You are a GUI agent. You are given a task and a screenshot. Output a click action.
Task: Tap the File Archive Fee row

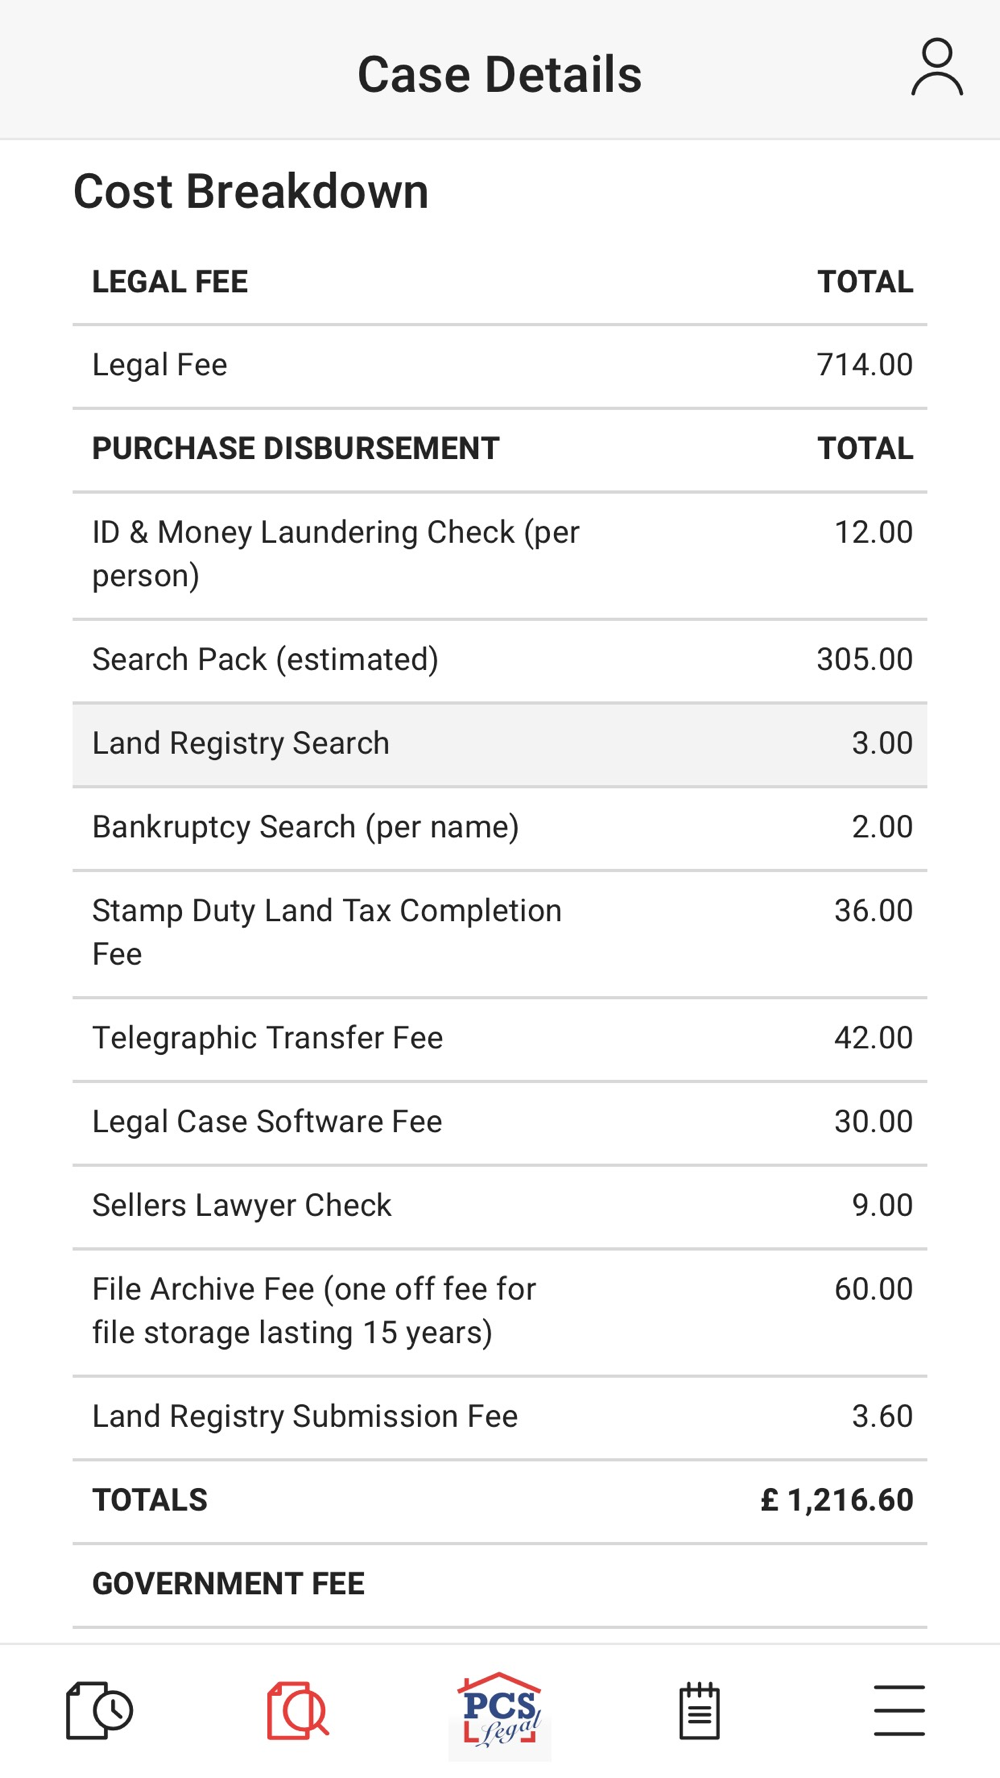pos(499,1311)
